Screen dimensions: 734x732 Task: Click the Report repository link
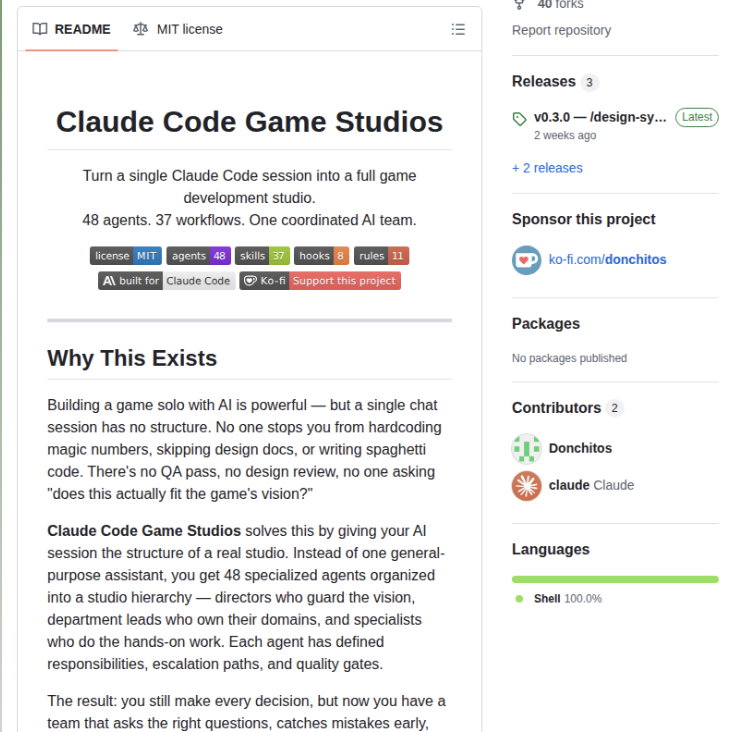561,30
